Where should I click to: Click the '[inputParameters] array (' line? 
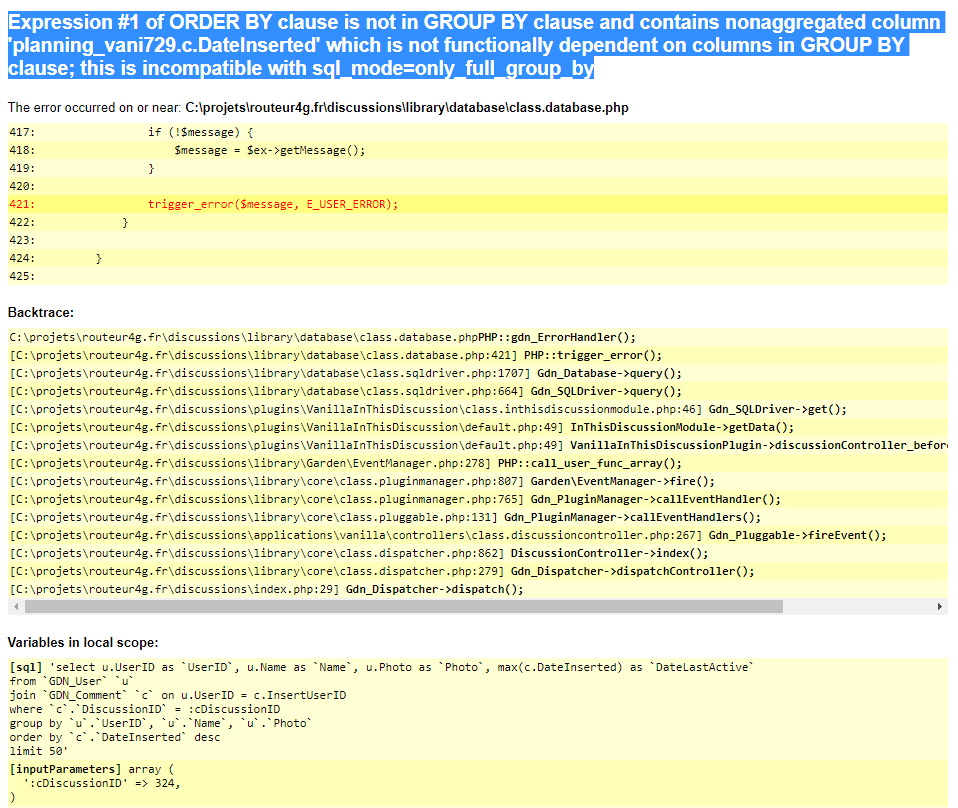pos(92,769)
